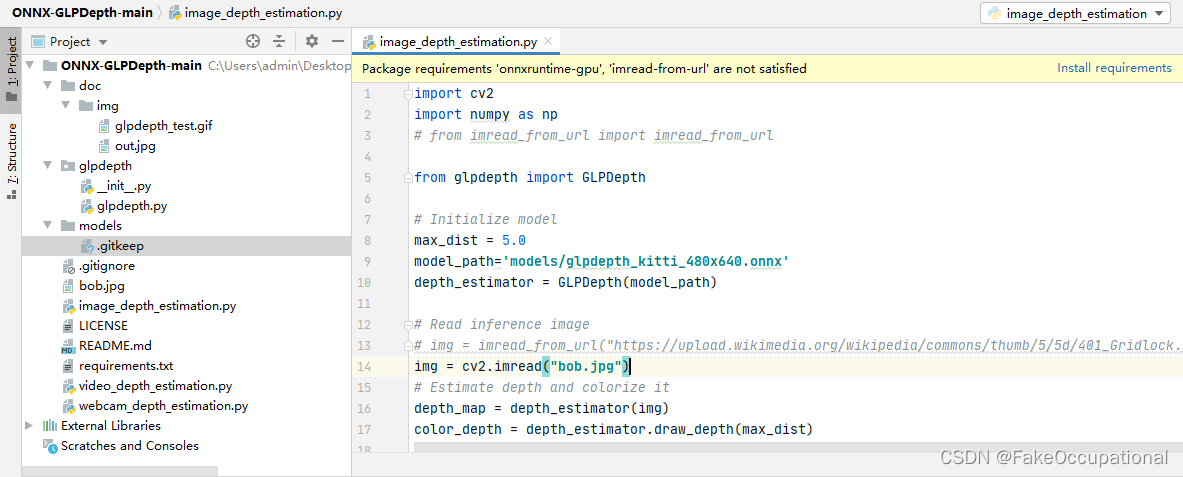Click __init__.py Python file icon

coord(87,186)
